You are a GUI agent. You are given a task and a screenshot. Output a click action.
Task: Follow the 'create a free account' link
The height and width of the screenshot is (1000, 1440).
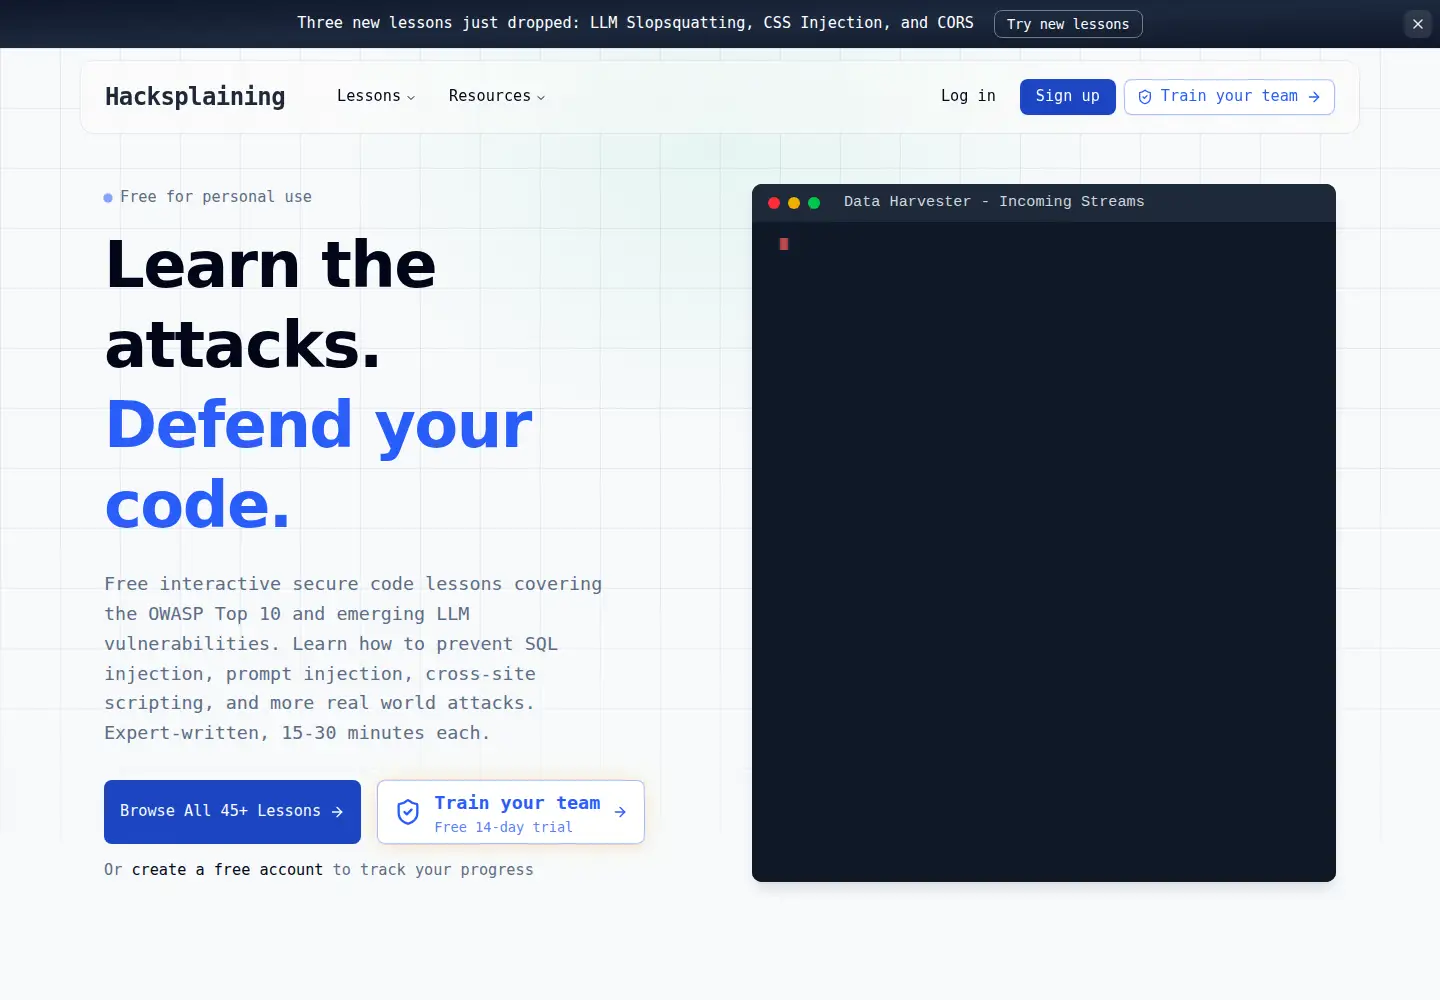(x=227, y=870)
